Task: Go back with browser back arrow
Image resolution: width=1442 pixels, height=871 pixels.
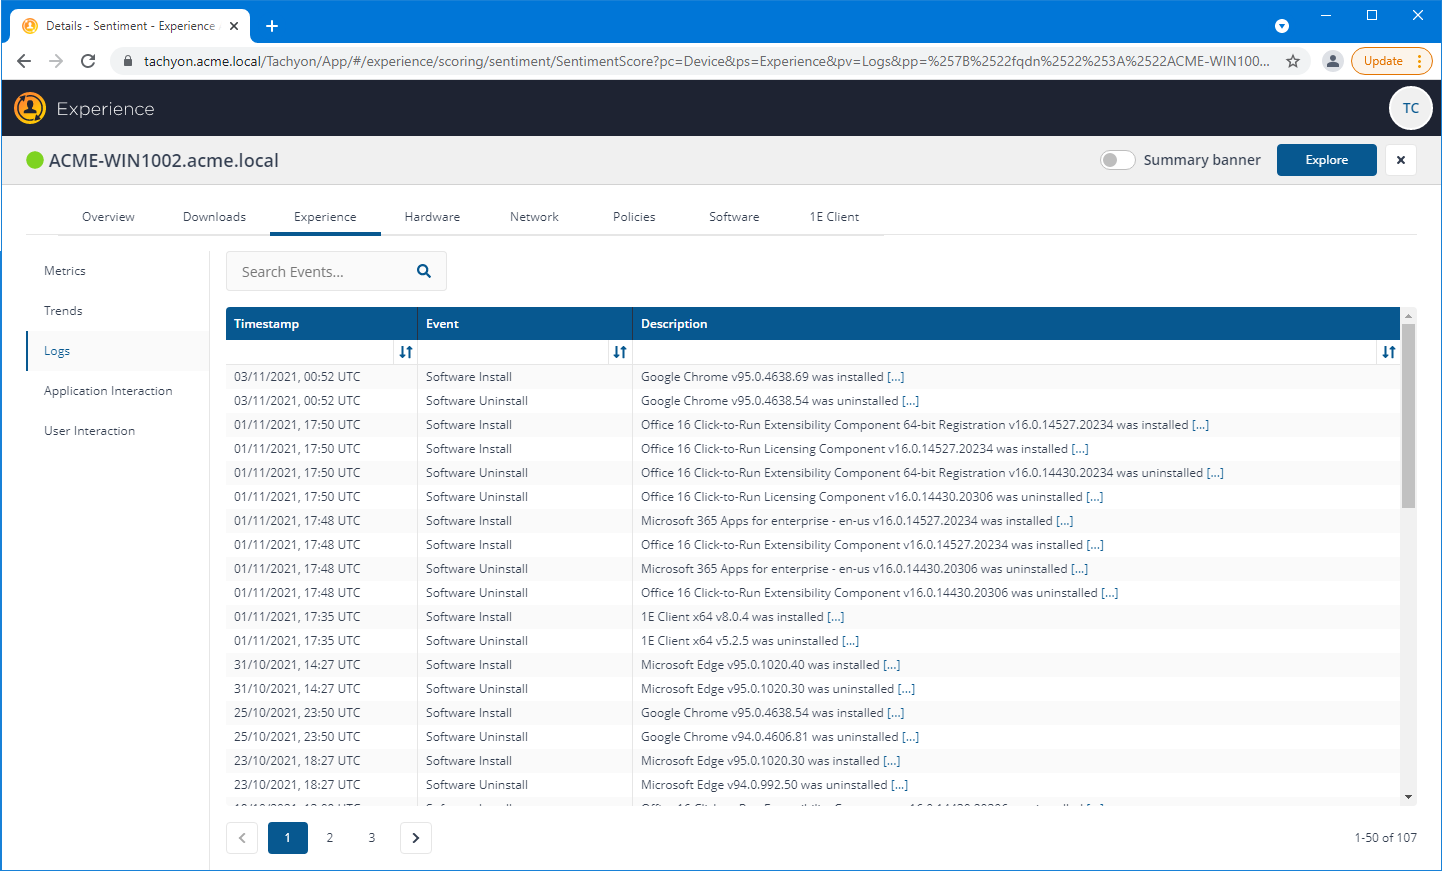Action: pyautogui.click(x=24, y=61)
